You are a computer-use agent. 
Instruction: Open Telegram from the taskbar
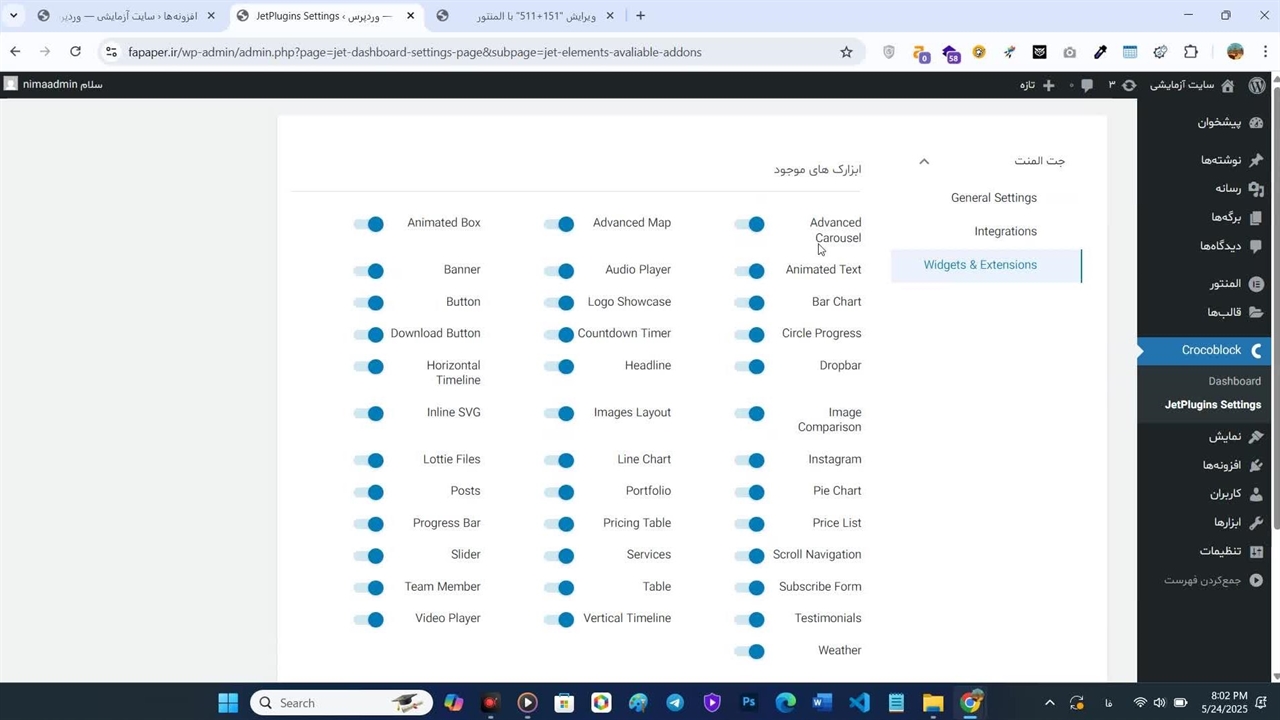675,703
